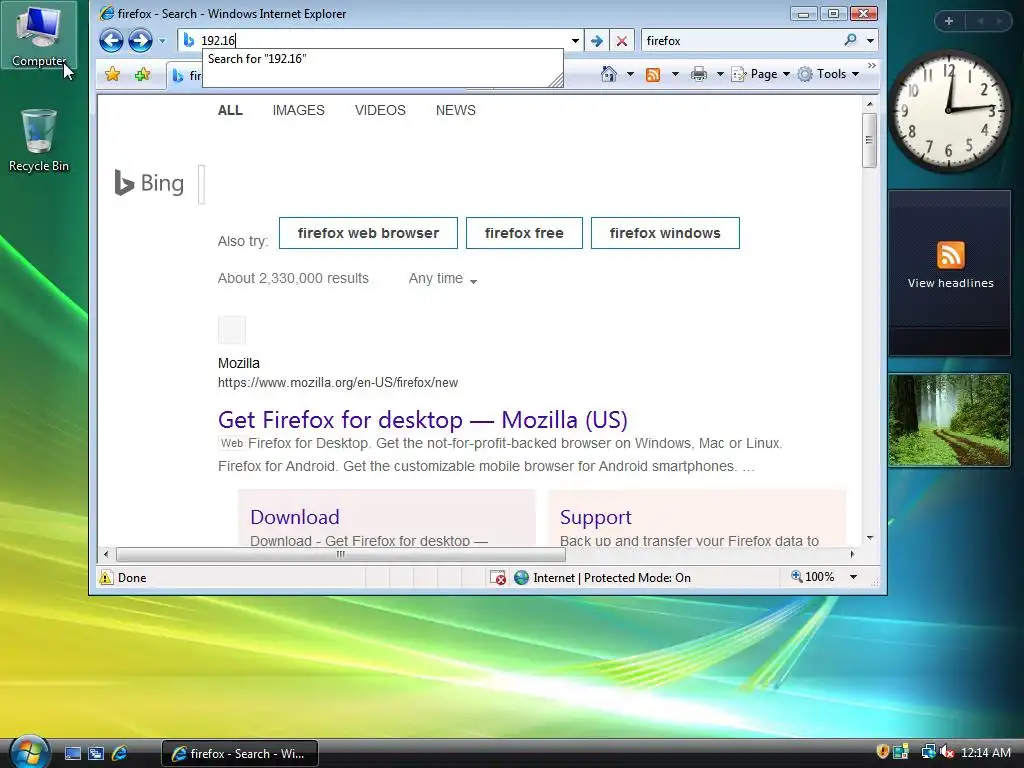The width and height of the screenshot is (1024, 768).
Task: Click the Bing logo
Action: click(x=149, y=183)
